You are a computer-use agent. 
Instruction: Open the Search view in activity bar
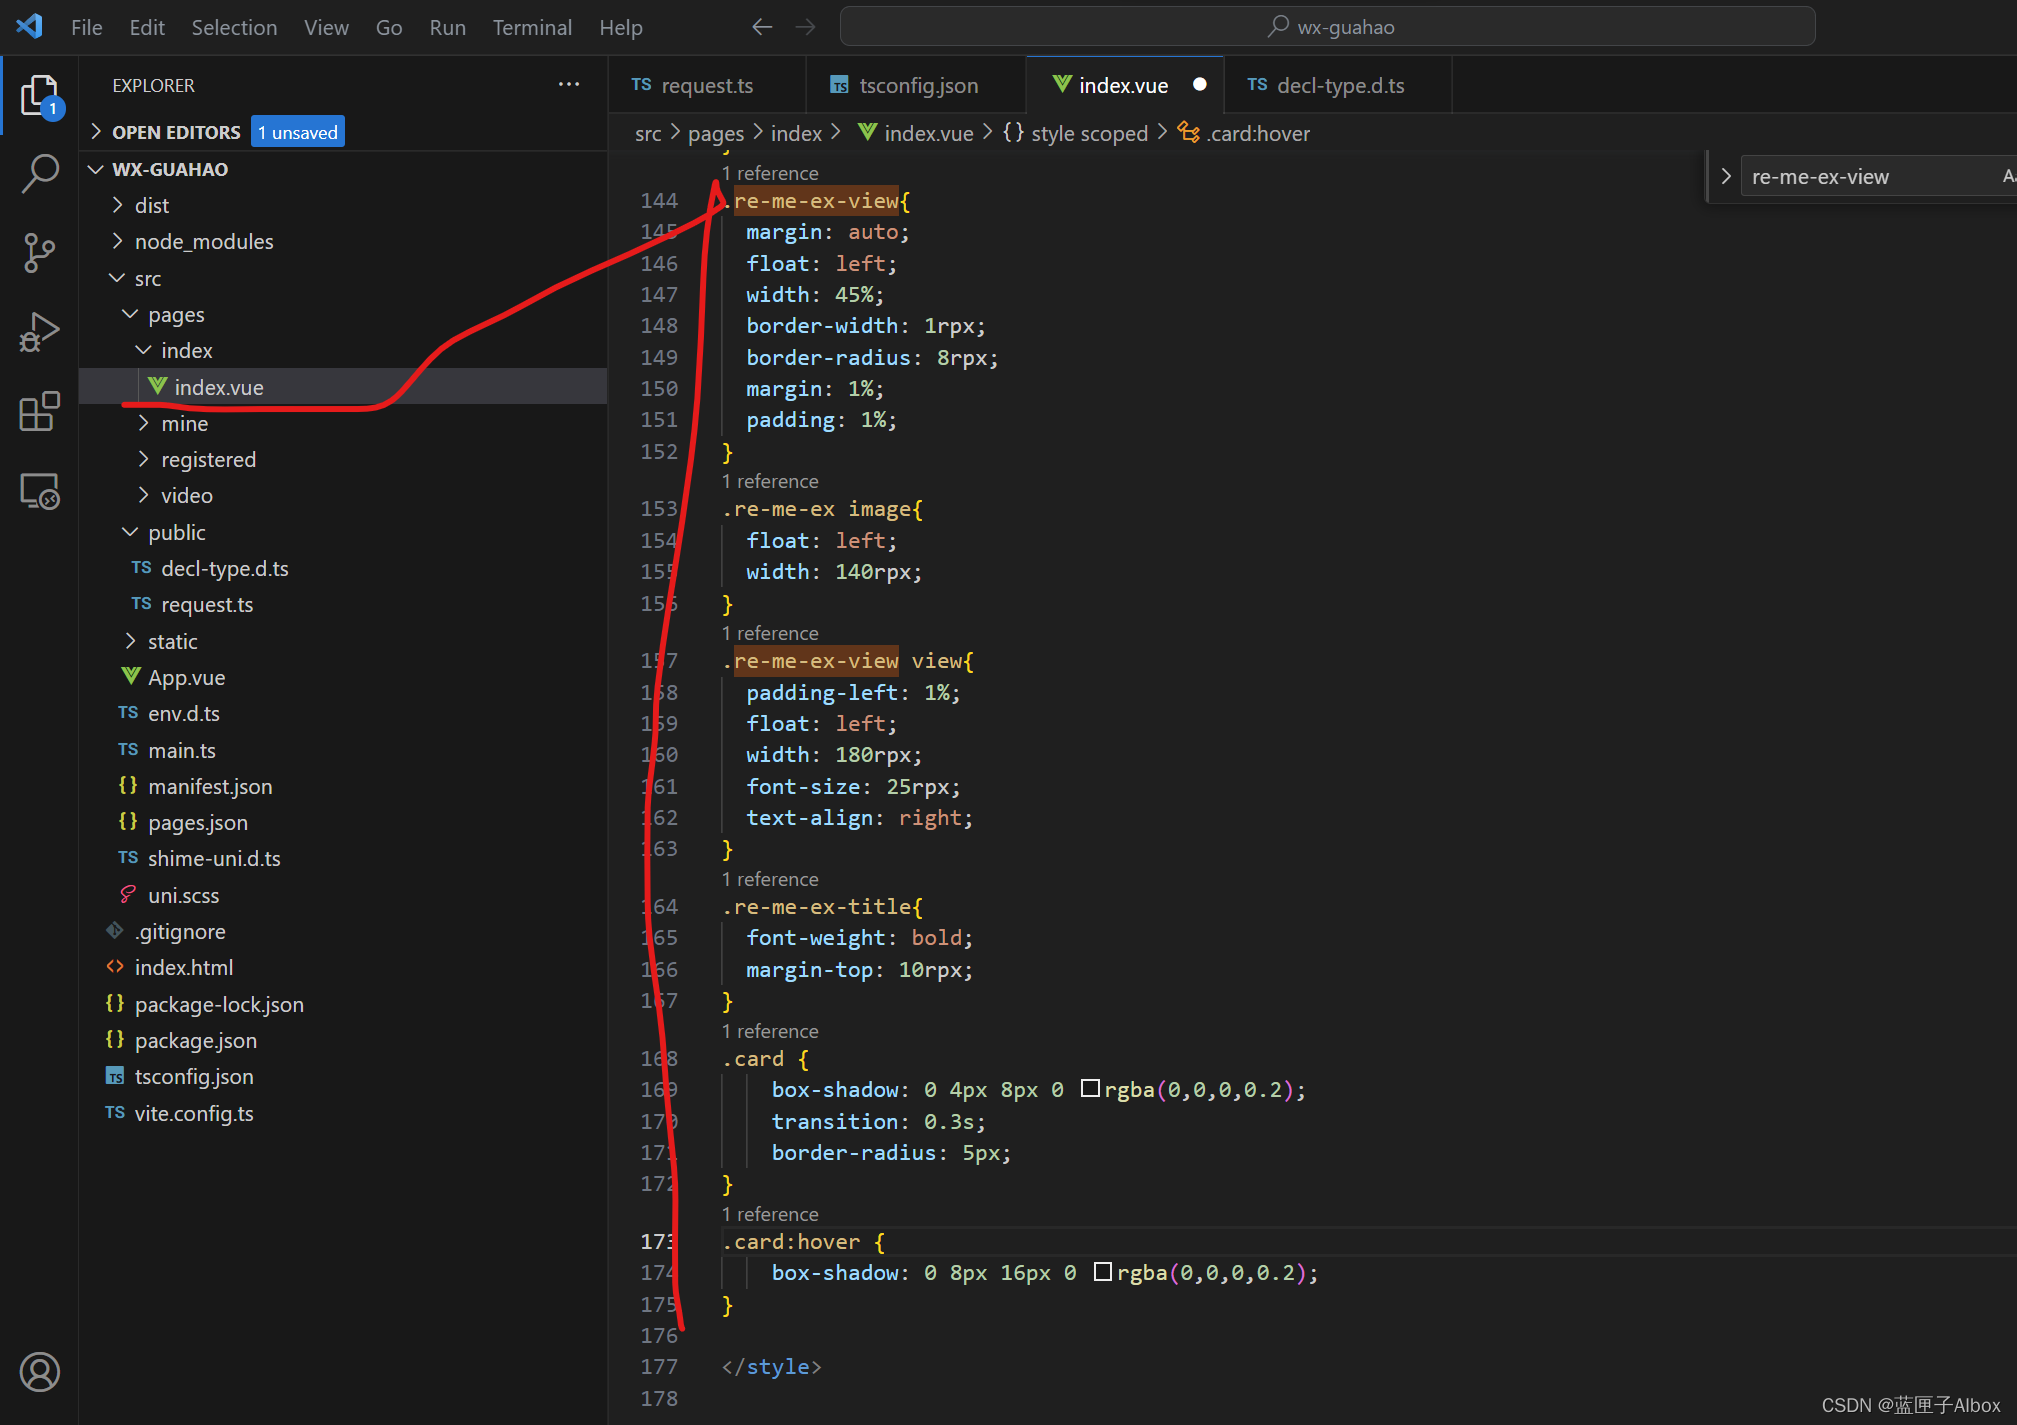click(x=40, y=173)
